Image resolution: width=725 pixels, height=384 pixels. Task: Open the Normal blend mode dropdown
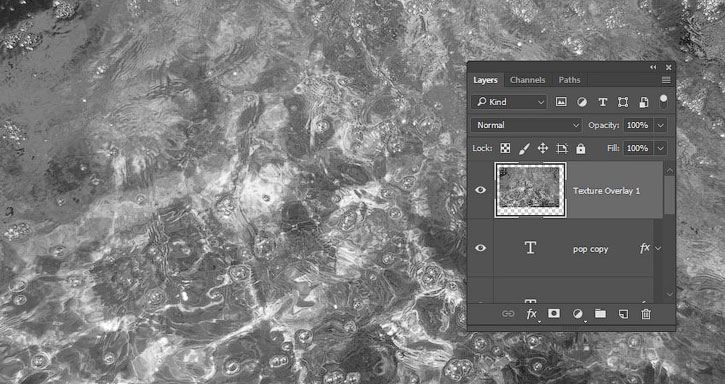[526, 125]
